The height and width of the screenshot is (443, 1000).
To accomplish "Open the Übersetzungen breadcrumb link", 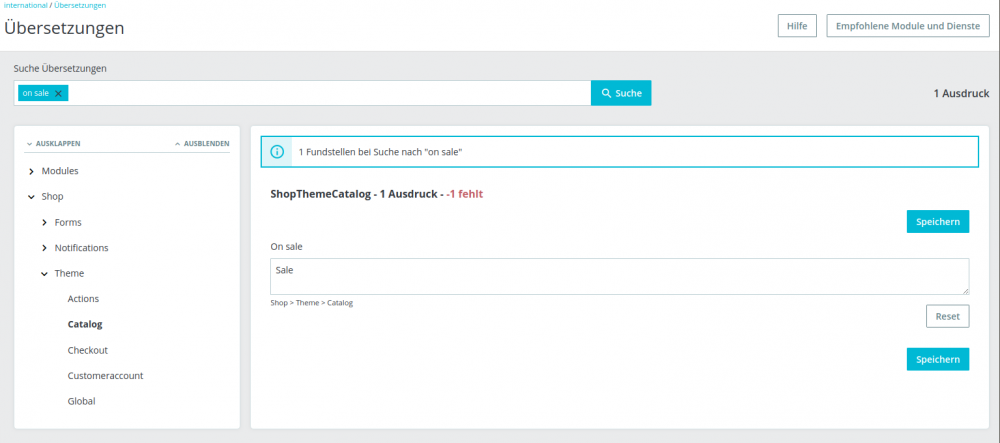I will tap(80, 5).
